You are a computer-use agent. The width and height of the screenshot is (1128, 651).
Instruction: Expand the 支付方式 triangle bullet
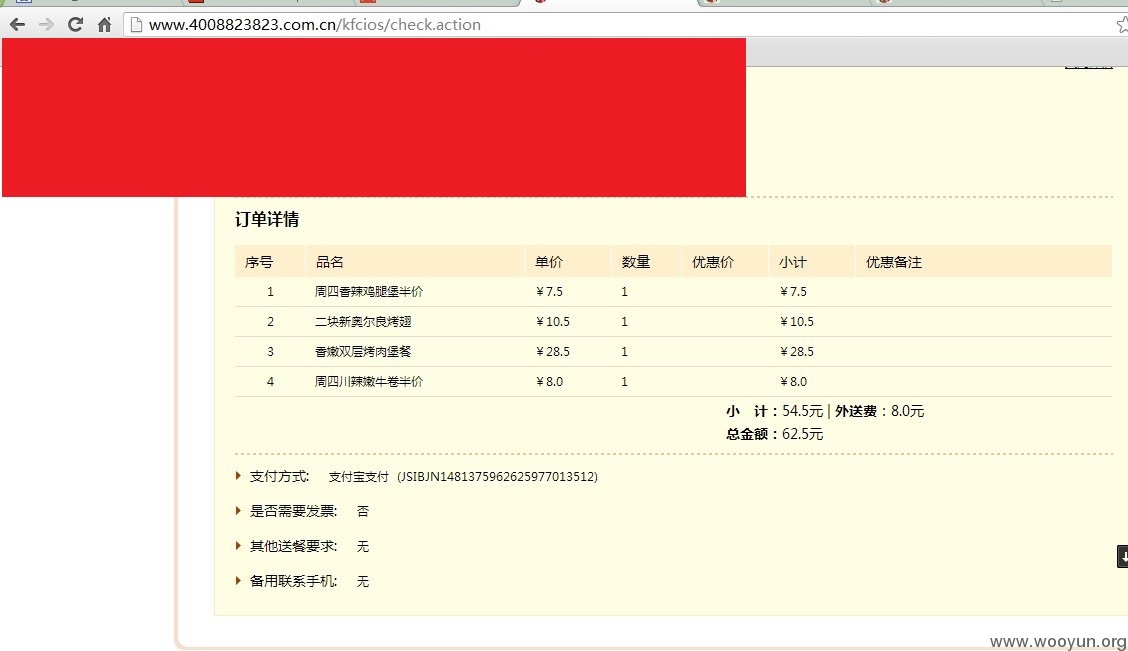coord(238,476)
